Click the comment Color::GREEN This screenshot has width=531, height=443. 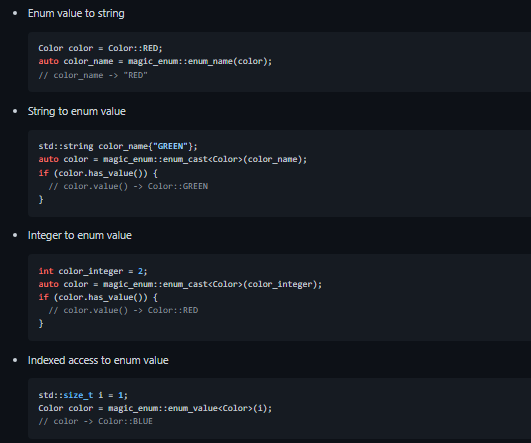pyautogui.click(x=128, y=186)
